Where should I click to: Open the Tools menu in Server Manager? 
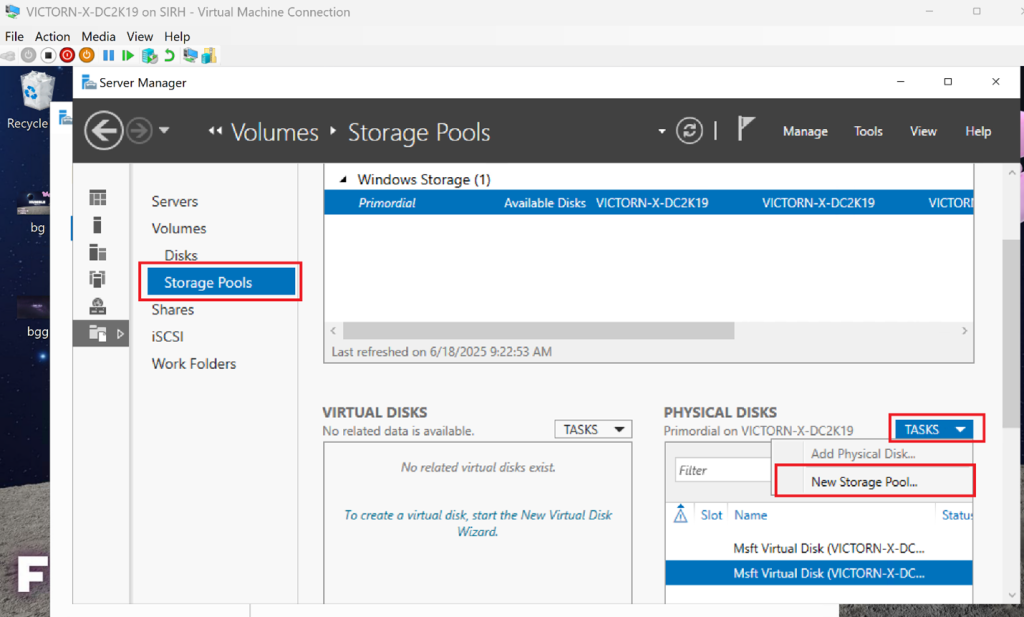pos(868,131)
